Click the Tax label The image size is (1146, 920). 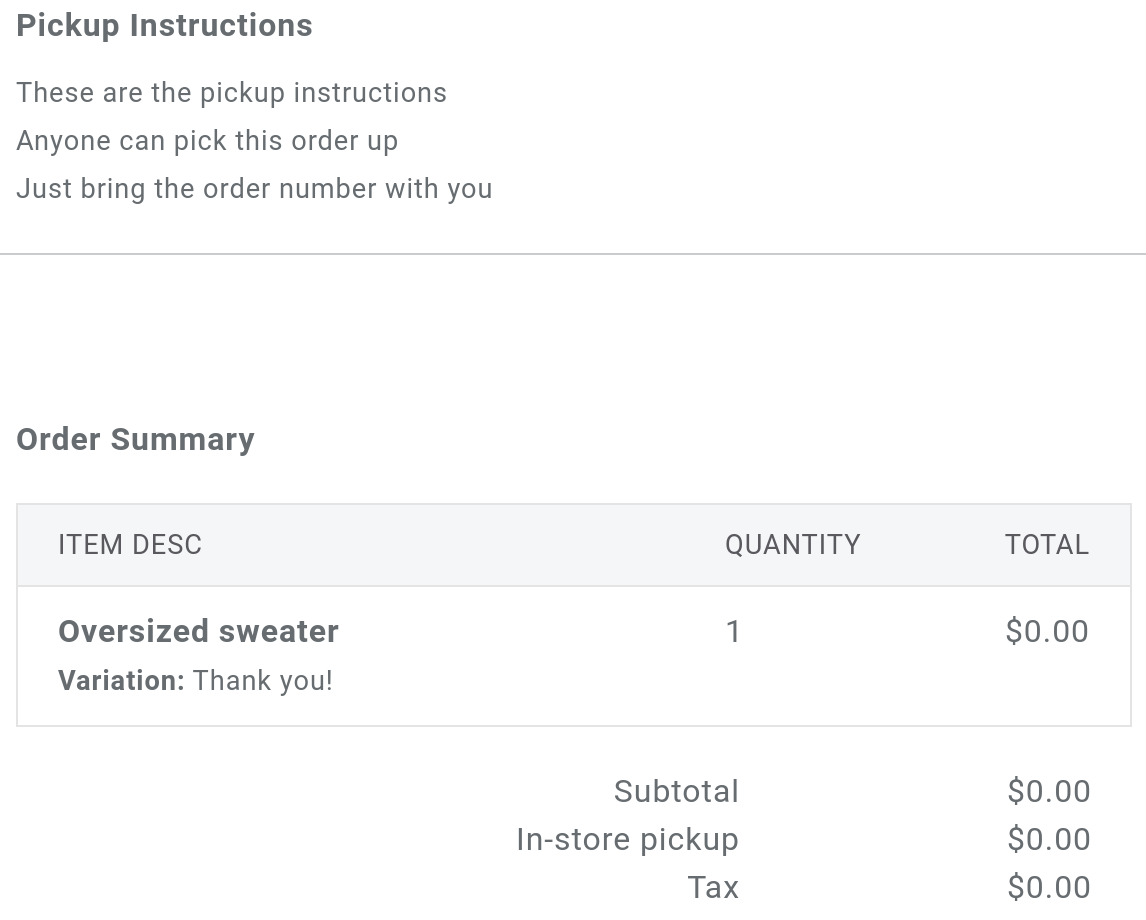(713, 888)
